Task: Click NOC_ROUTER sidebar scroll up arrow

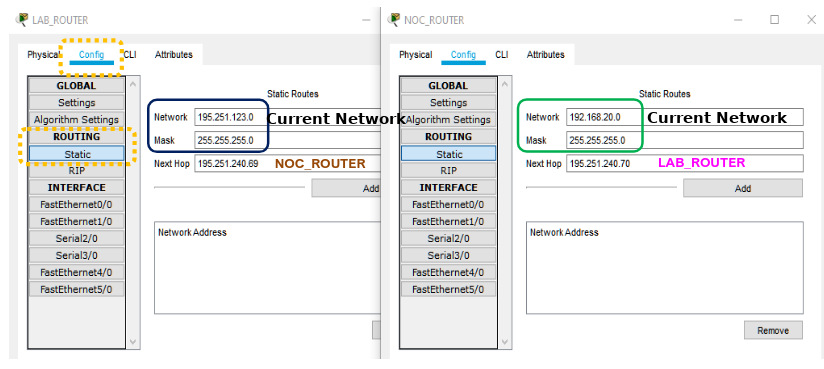Action: (x=504, y=84)
